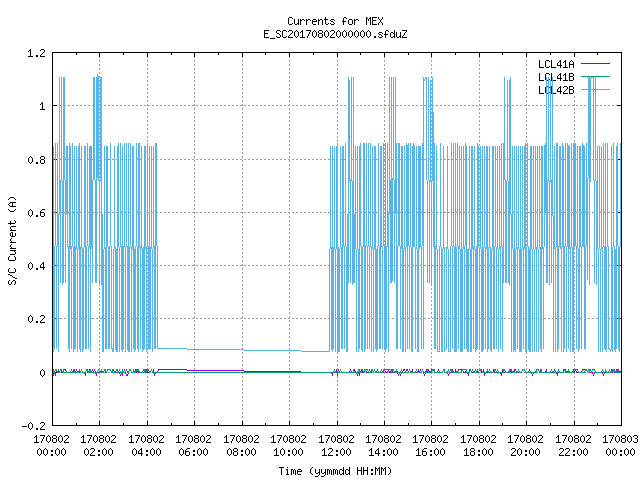The width and height of the screenshot is (640, 480).
Task: Click the y-axis tick value 0
Action: click(42, 373)
